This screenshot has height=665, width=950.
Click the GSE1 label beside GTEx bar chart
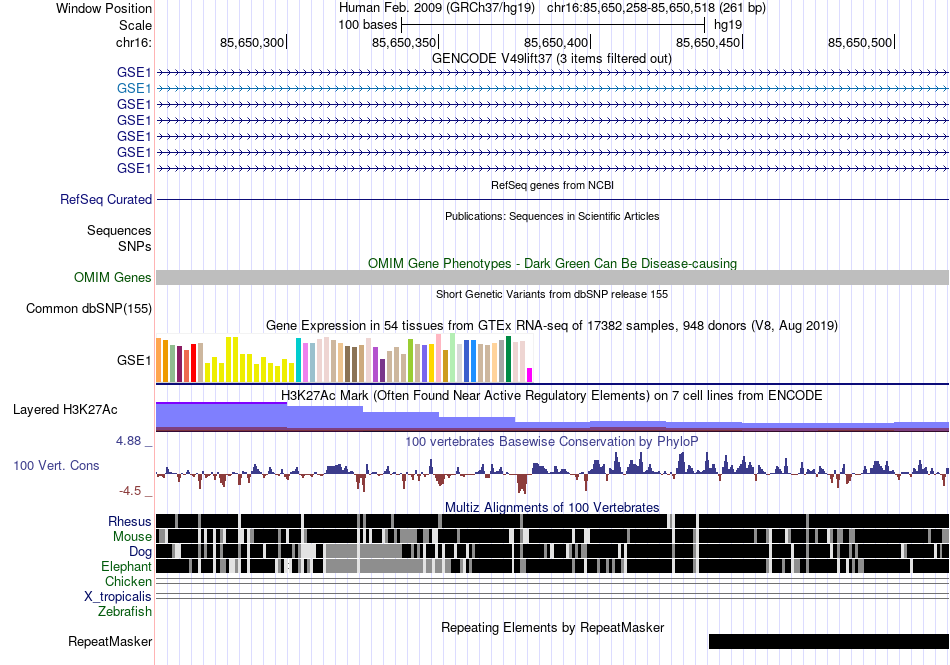[x=134, y=360]
